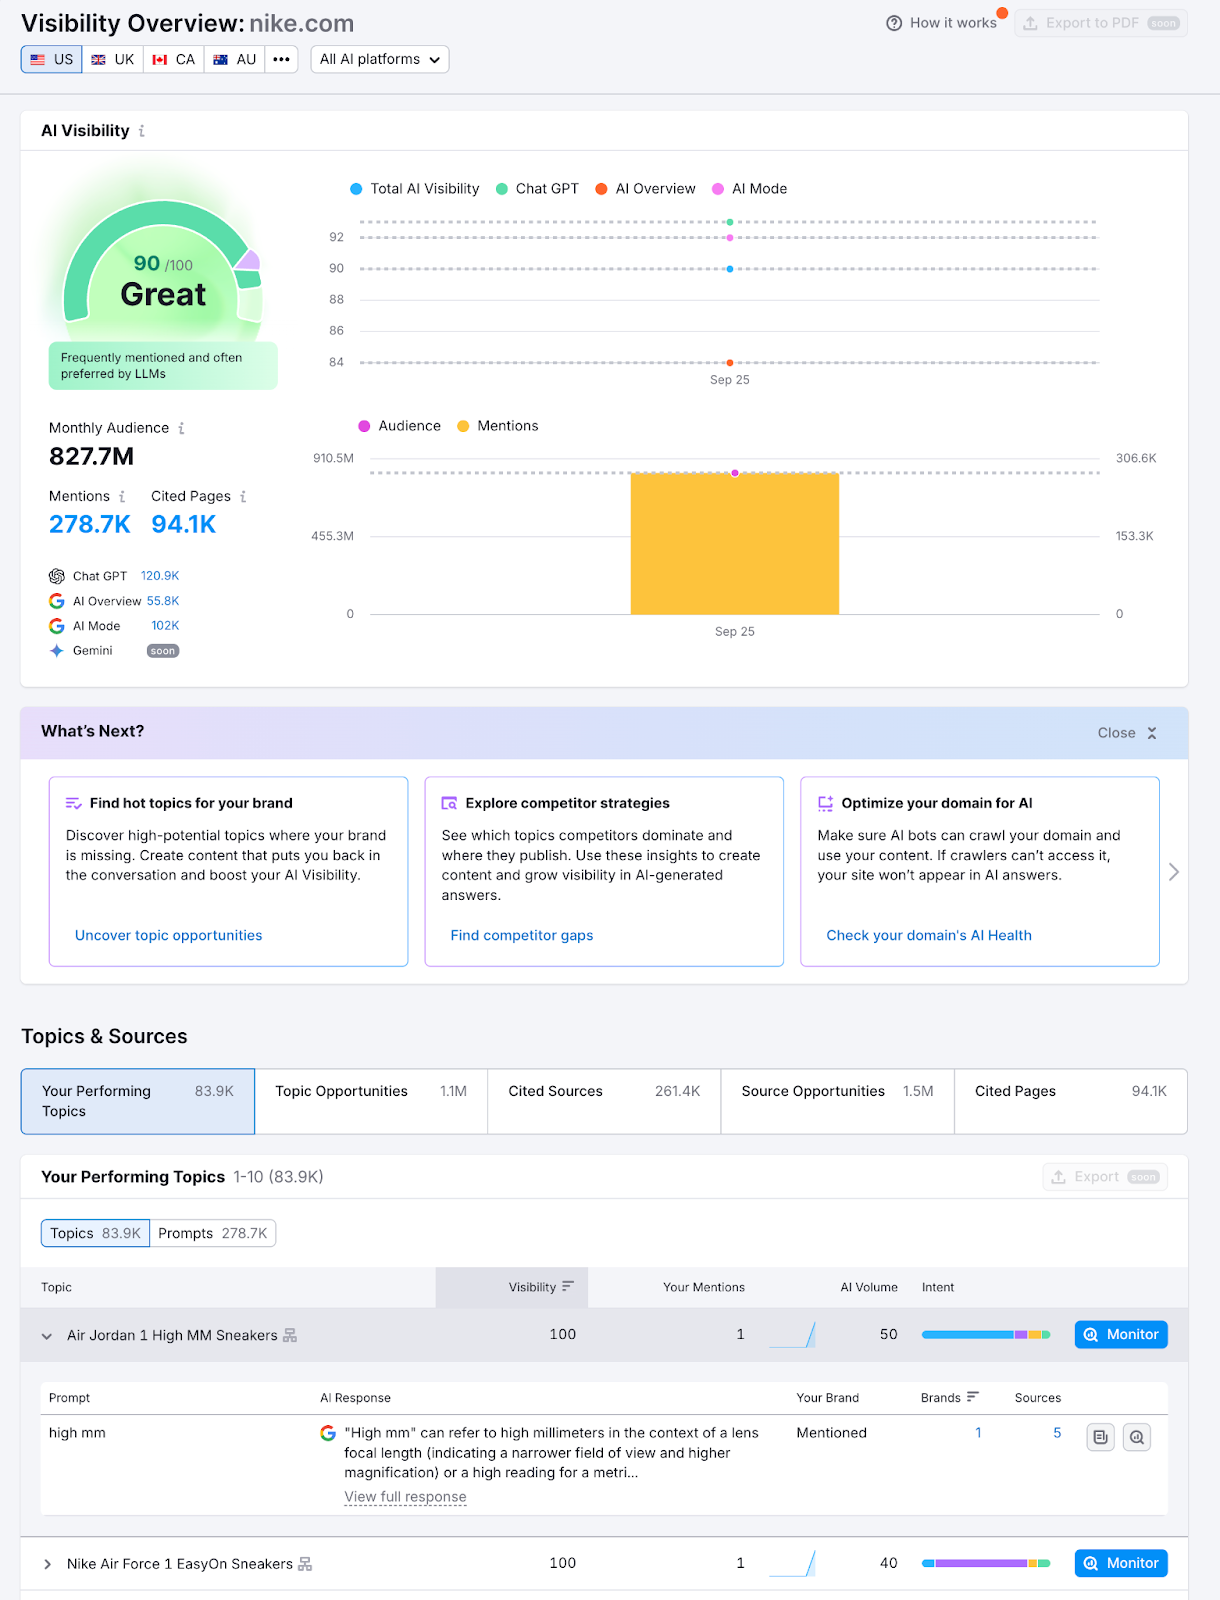Click the Find hot topics card icon
This screenshot has width=1220, height=1600.
(x=74, y=803)
